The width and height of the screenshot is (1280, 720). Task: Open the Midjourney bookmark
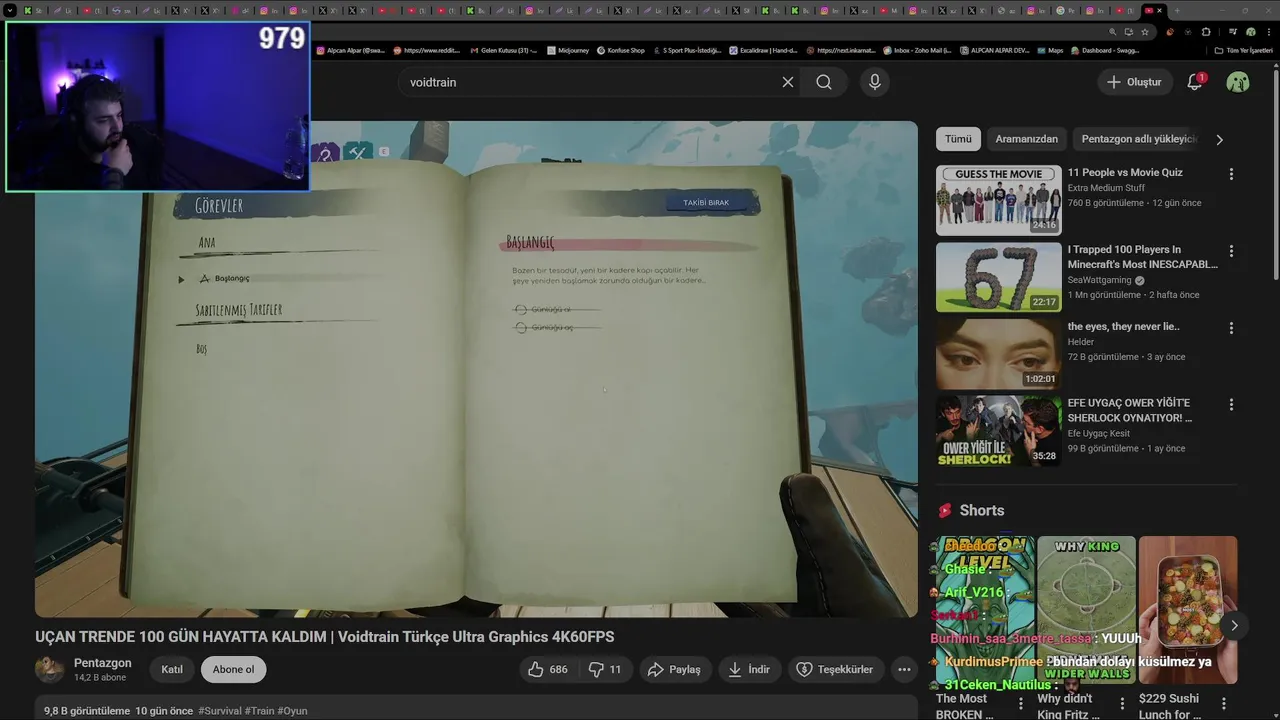tap(568, 50)
